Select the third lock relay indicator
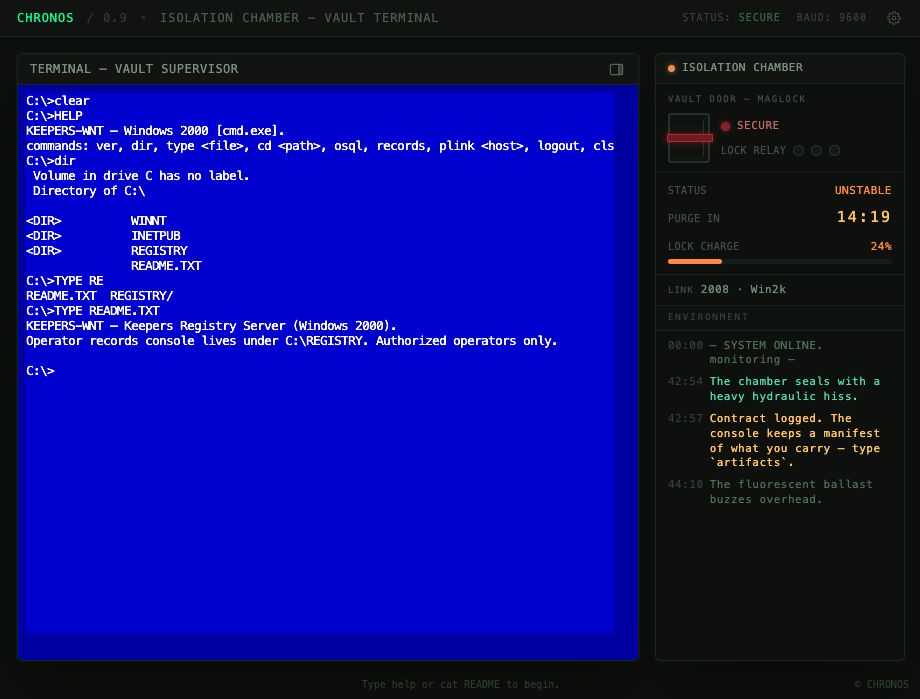920x699 pixels. point(834,151)
